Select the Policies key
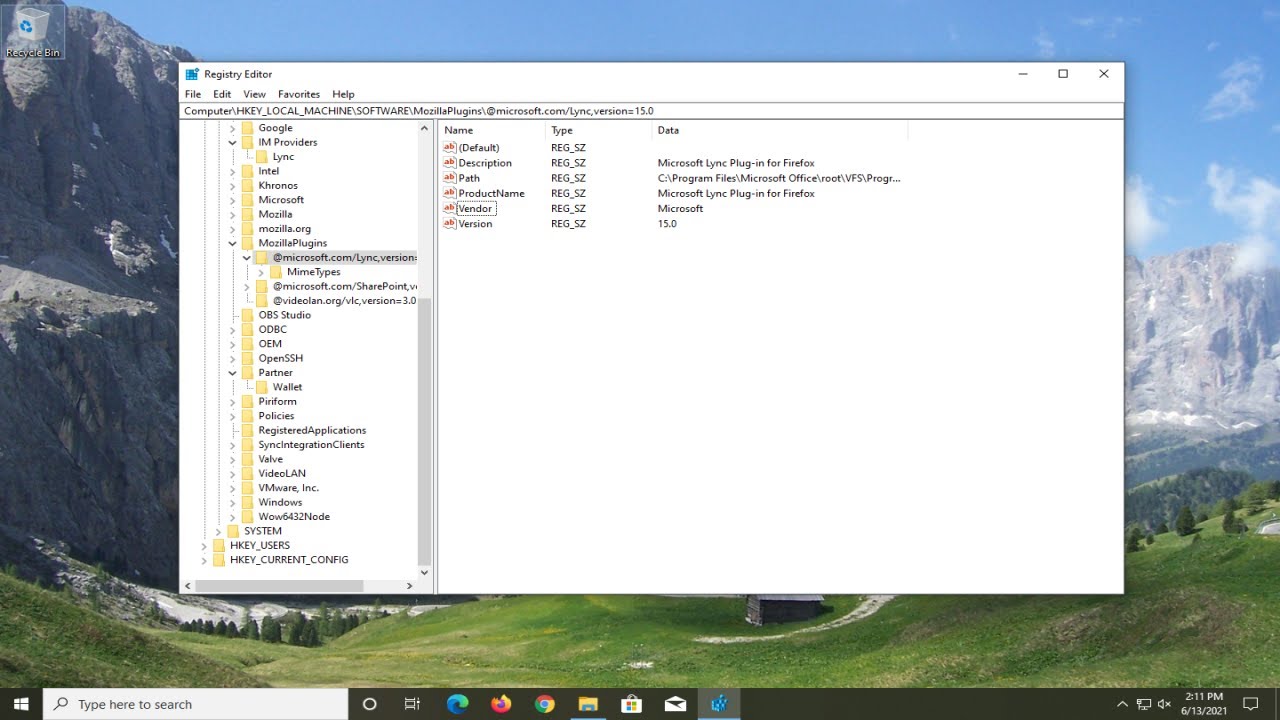Image resolution: width=1280 pixels, height=720 pixels. tap(276, 416)
